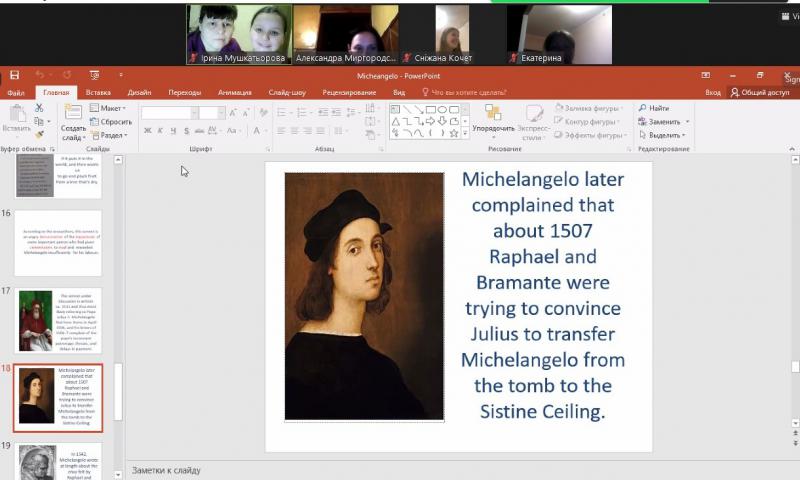The width and height of the screenshot is (800, 480).
Task: Center the text in paragraph group
Action: 294,131
